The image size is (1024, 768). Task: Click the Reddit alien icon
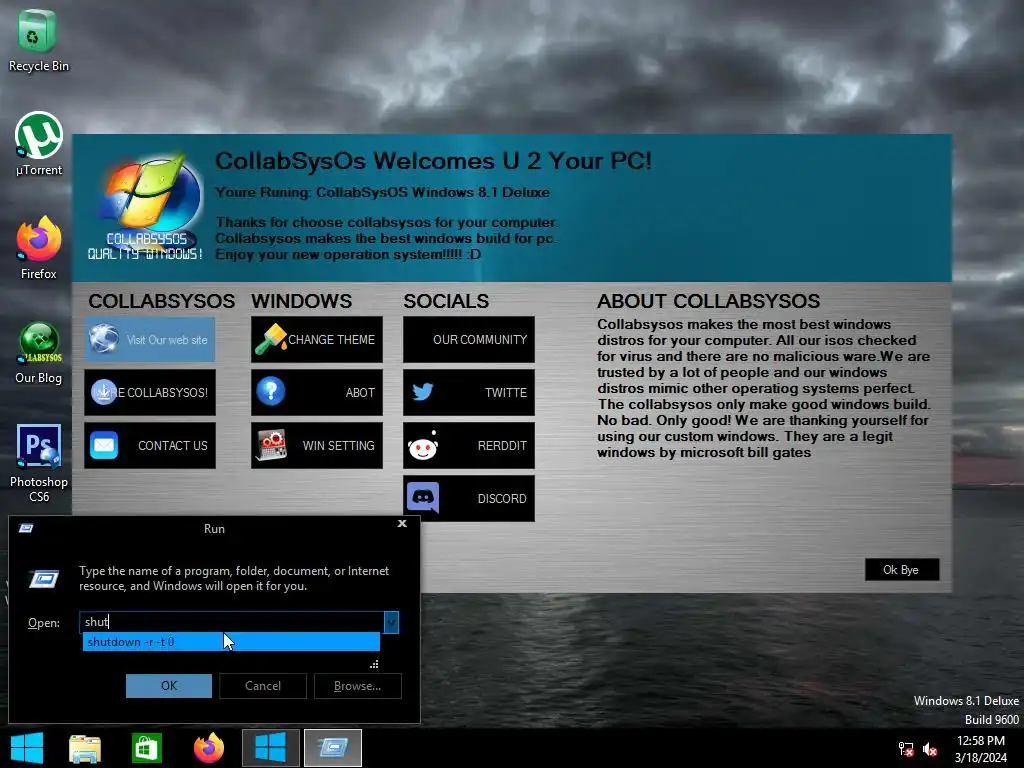tap(423, 446)
